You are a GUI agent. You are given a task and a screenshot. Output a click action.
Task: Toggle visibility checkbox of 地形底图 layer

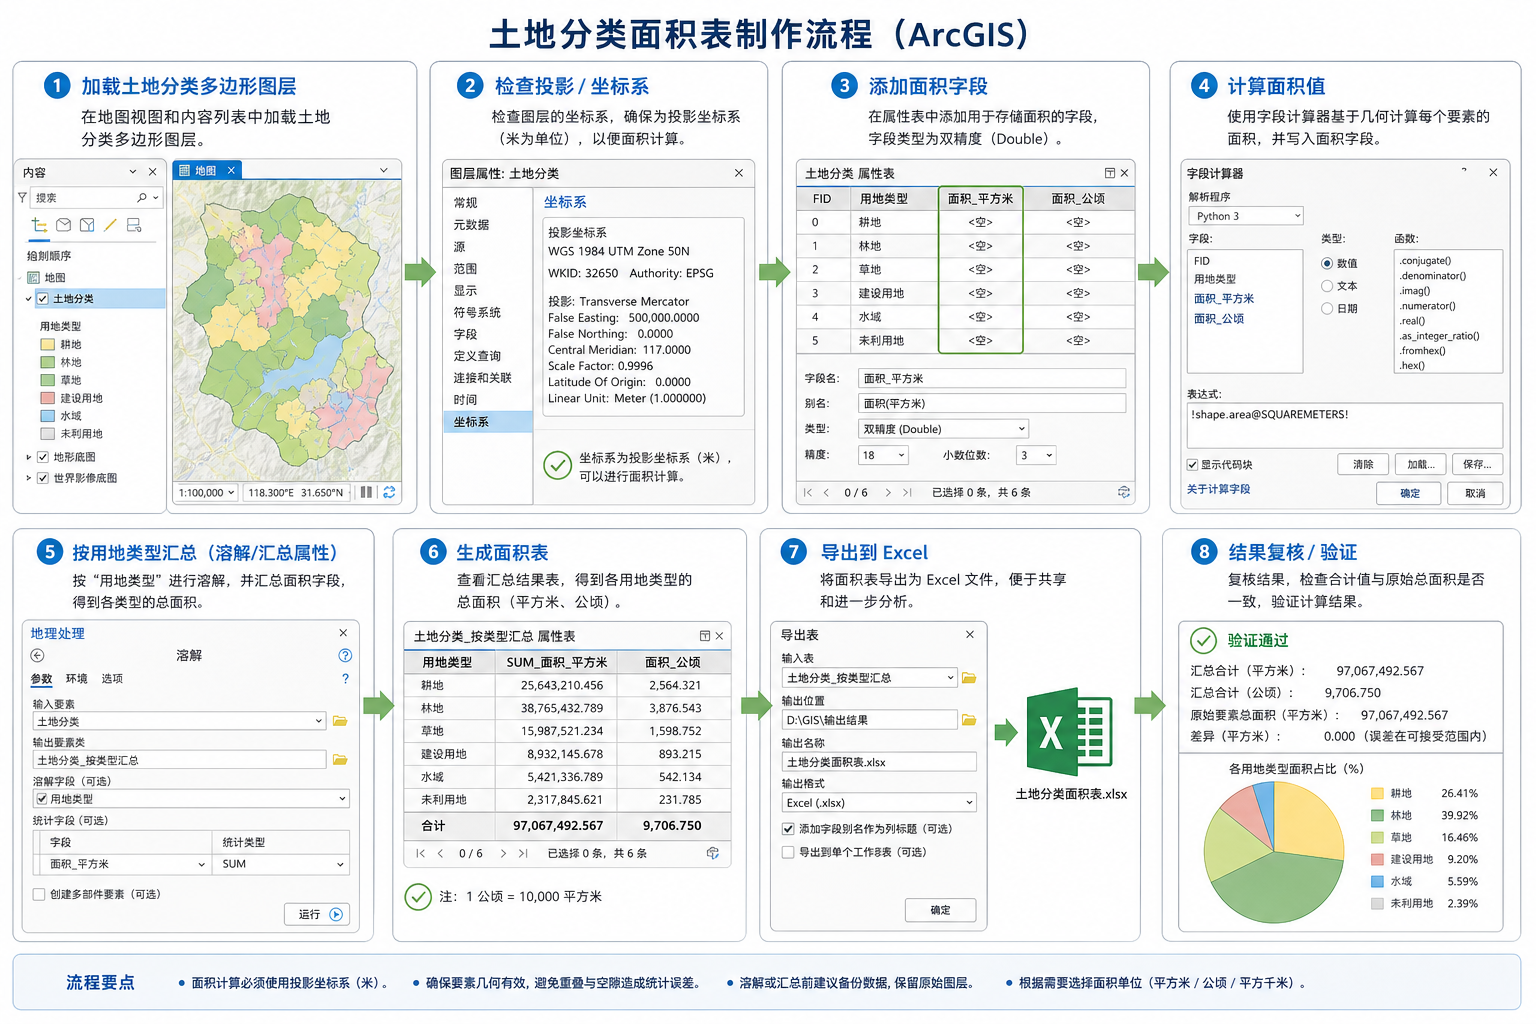point(43,457)
